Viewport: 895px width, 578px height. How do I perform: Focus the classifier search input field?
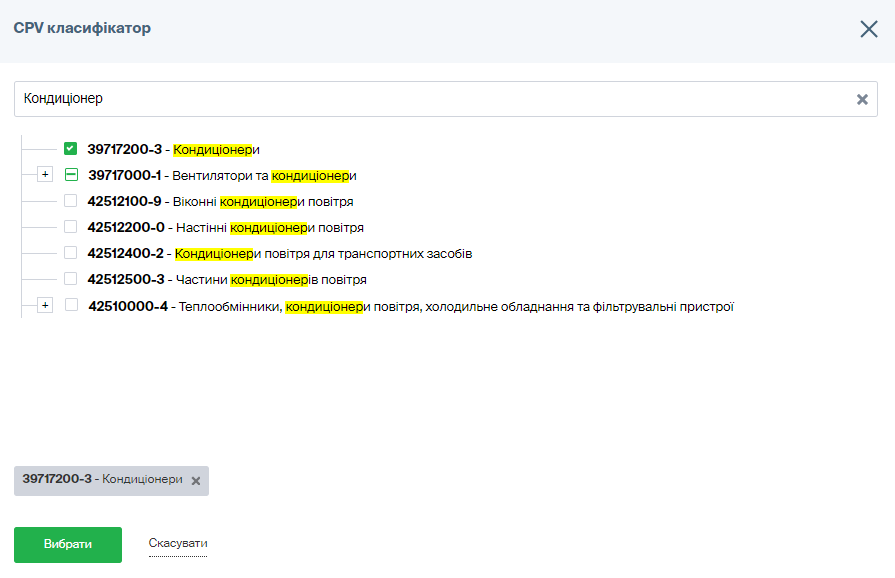tap(430, 99)
